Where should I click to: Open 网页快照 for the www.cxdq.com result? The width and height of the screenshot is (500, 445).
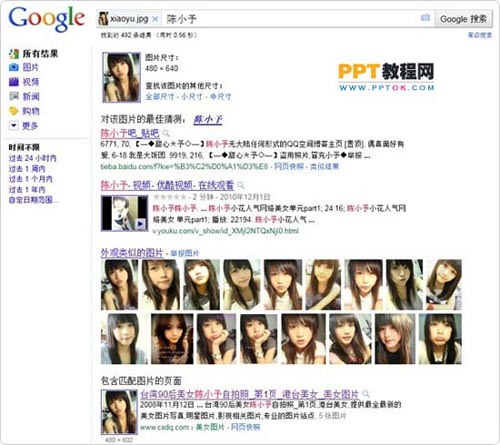point(246,427)
